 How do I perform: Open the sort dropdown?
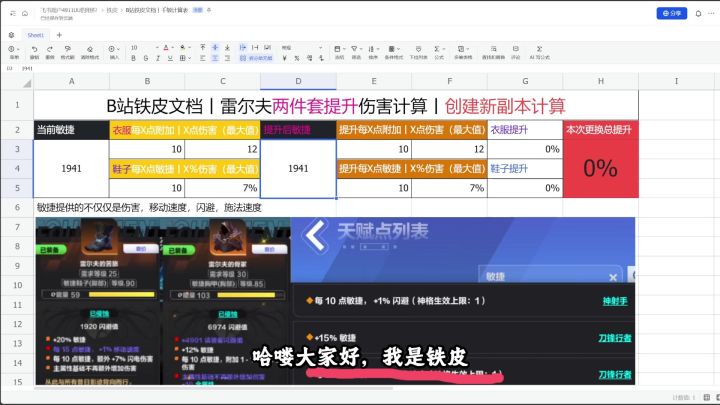coord(373,51)
